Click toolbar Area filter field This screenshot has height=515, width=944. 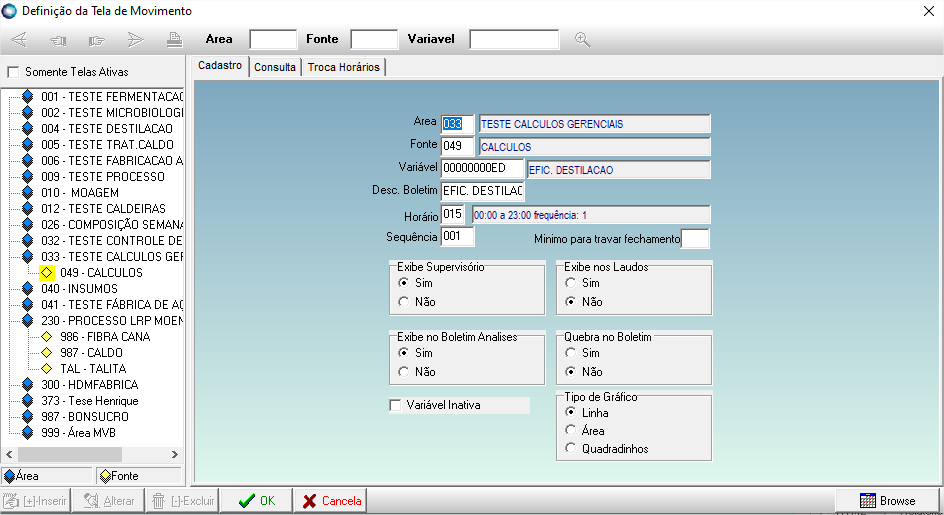tap(273, 40)
